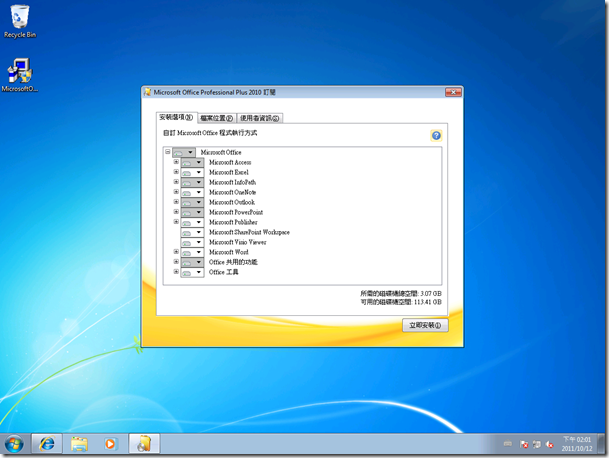Open Windows Explorer folder on taskbar
Image resolution: width=609 pixels, height=458 pixels.
coord(79,444)
